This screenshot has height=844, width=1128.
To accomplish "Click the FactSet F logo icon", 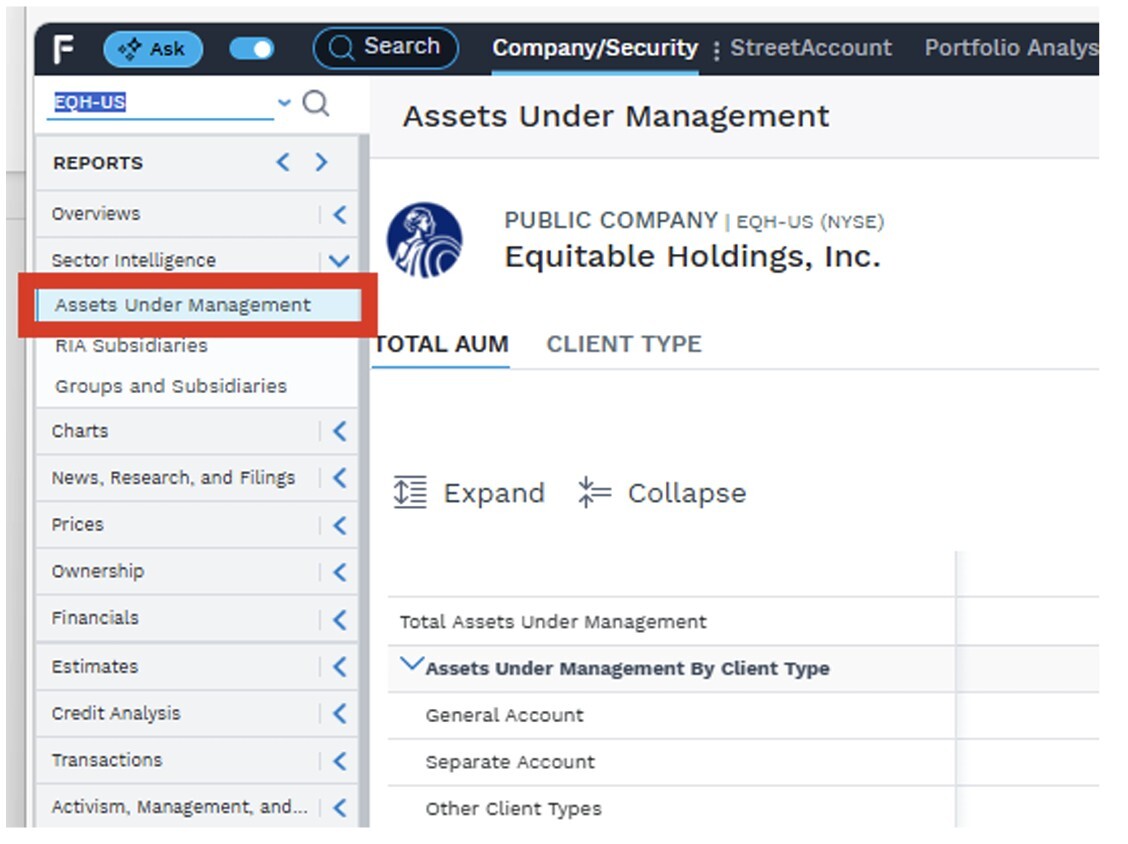I will 63,49.
